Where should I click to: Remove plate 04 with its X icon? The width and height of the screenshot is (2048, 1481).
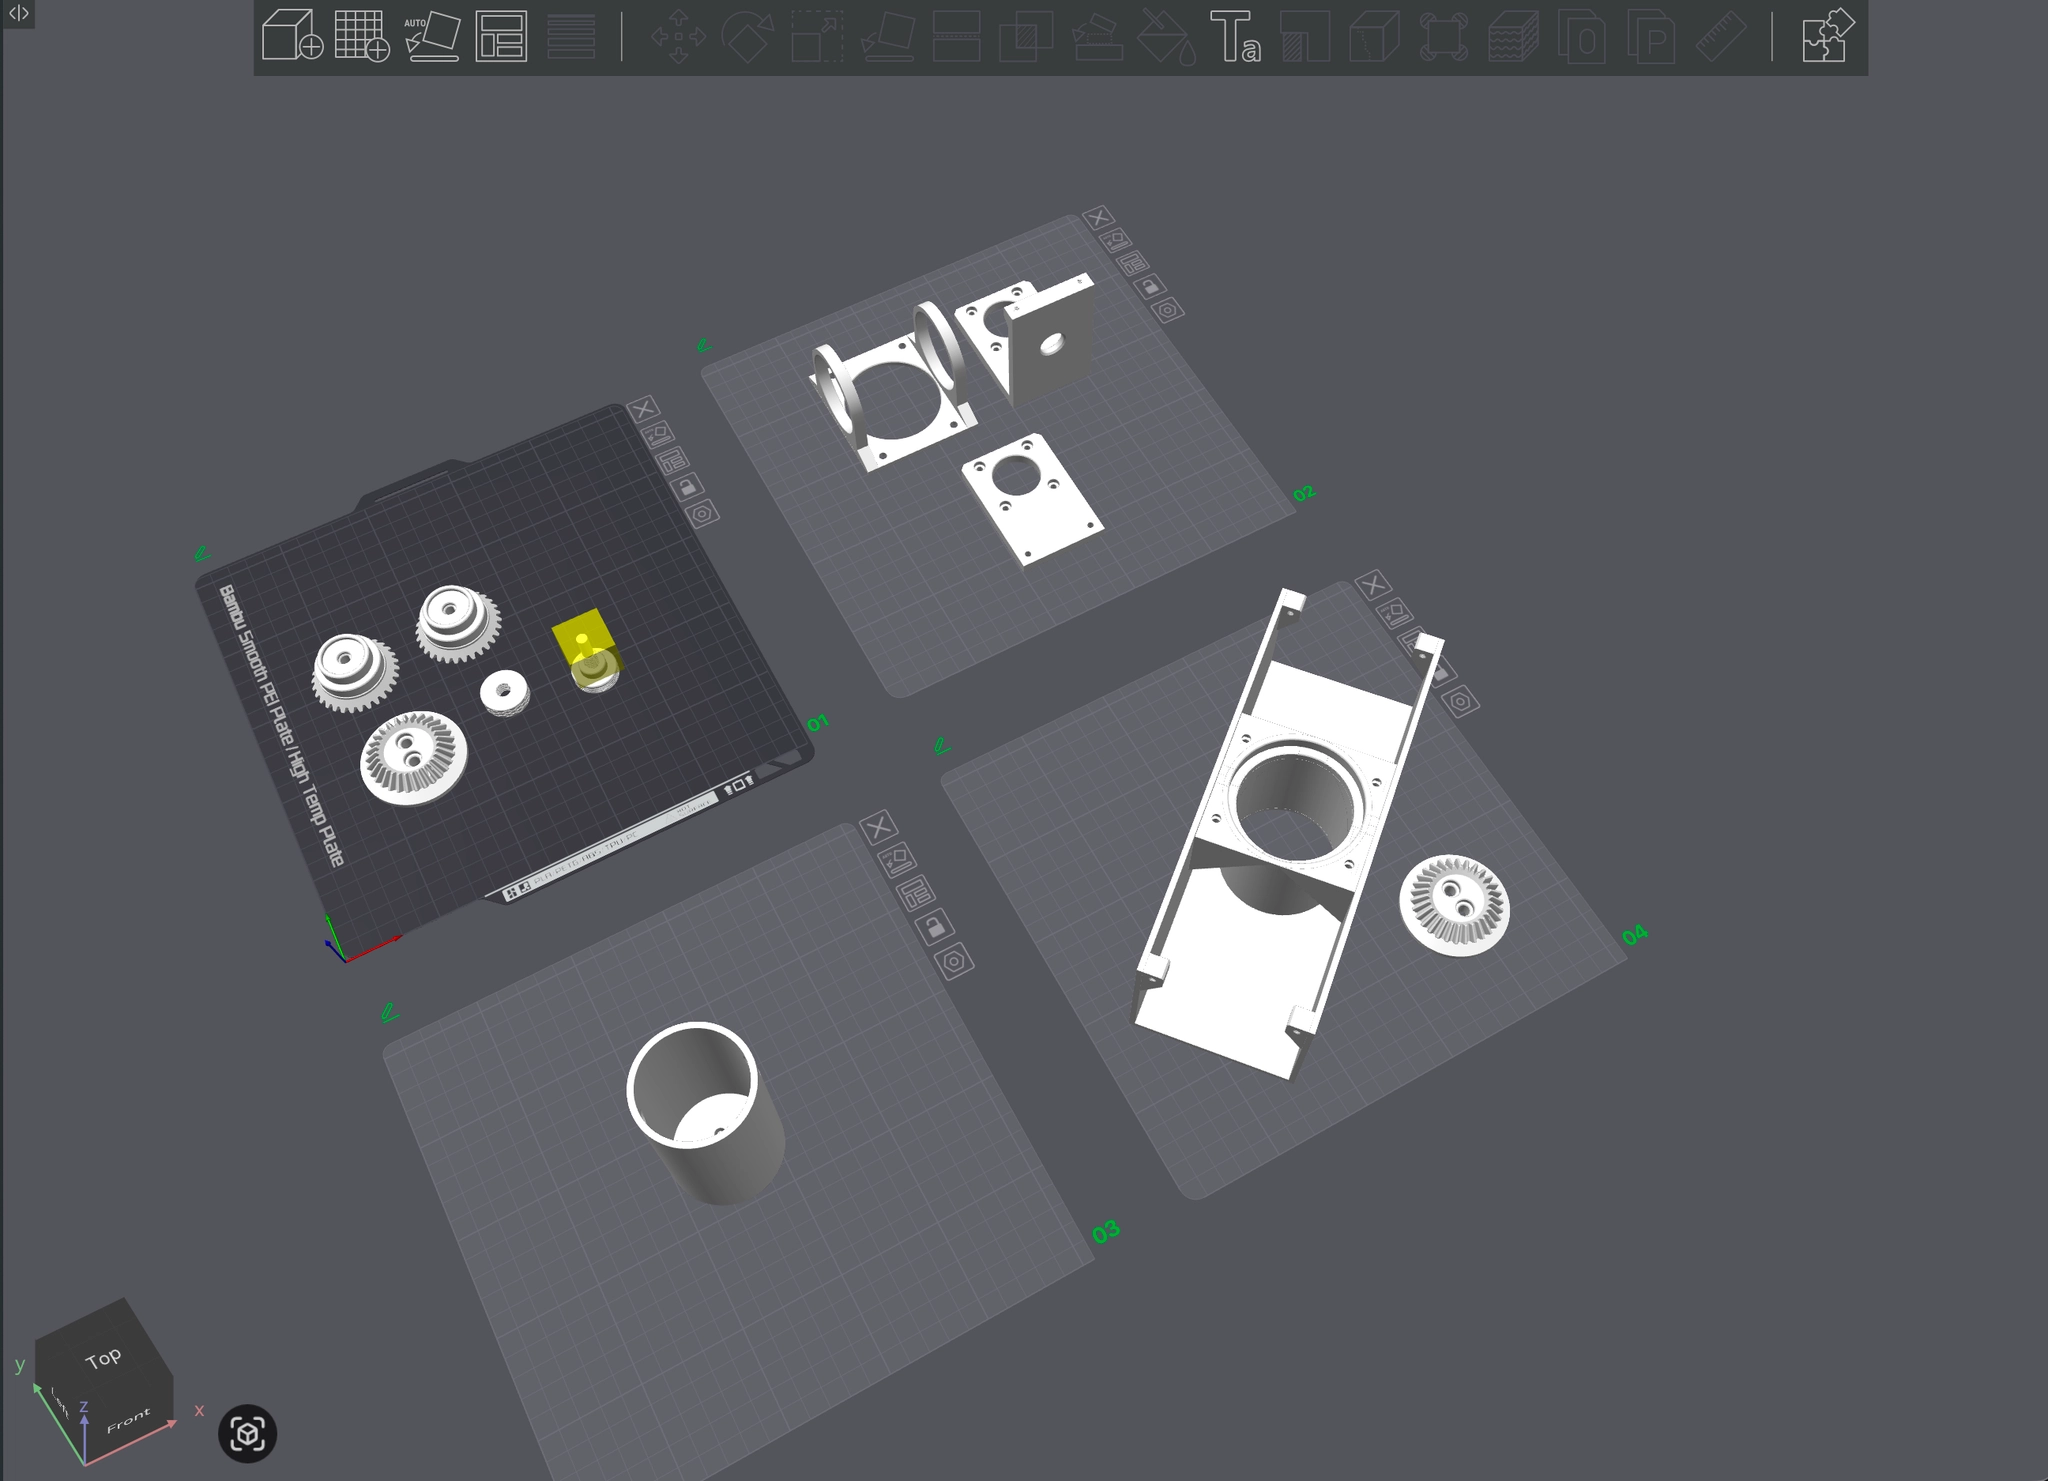point(1372,585)
